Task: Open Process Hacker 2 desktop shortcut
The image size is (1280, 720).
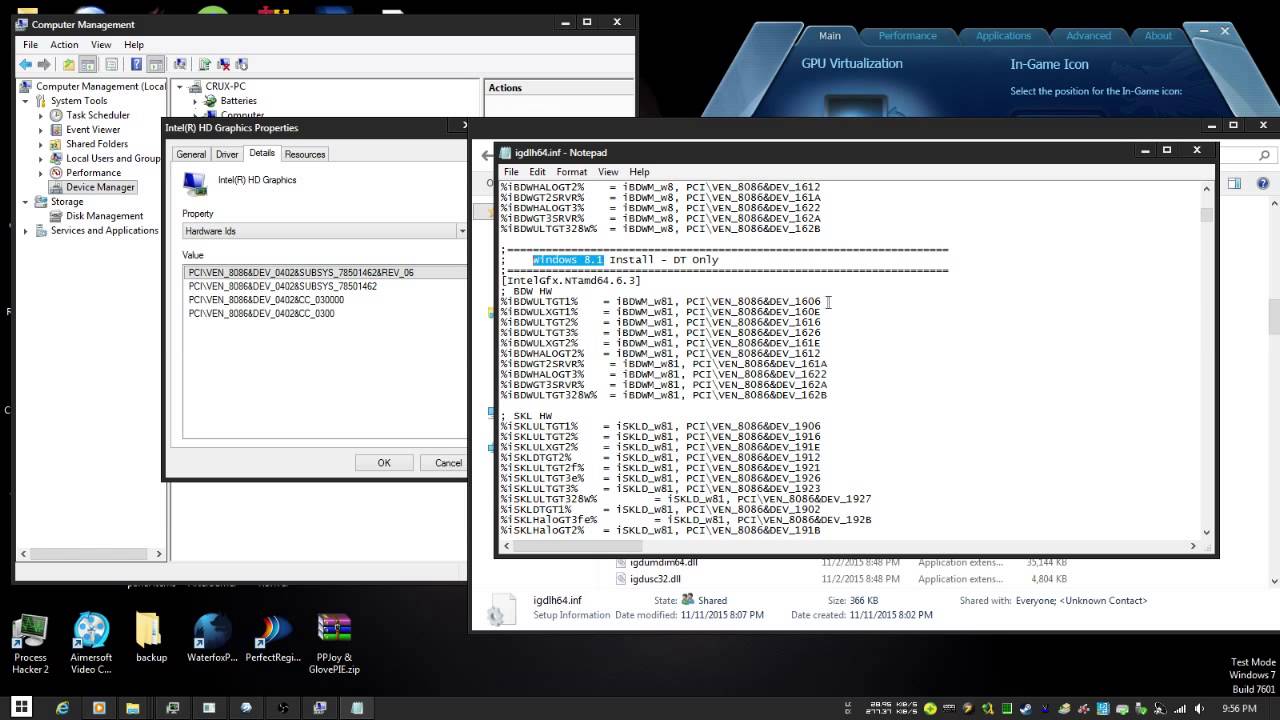Action: (30, 644)
